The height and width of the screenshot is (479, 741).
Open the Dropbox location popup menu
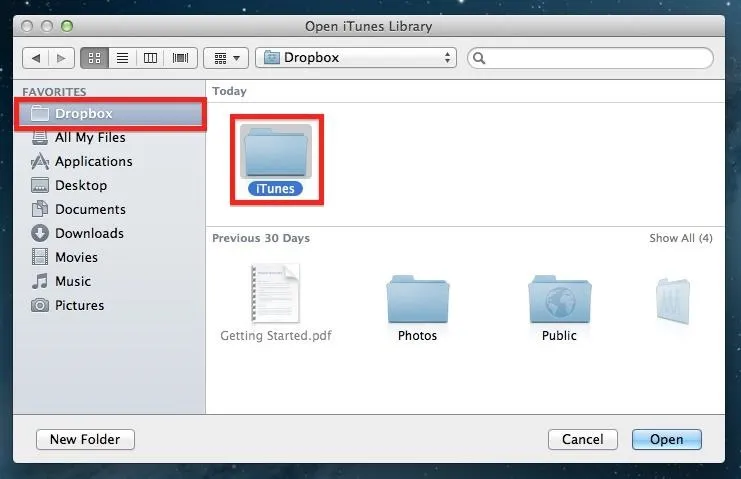356,58
